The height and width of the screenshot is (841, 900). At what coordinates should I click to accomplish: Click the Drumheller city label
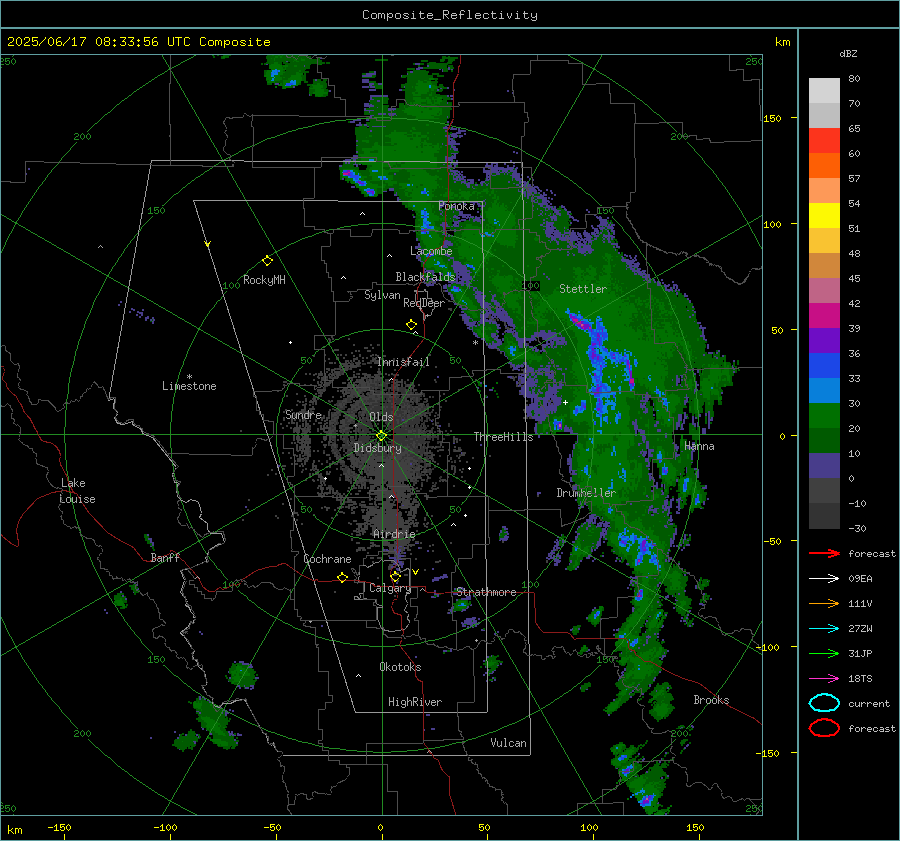pyautogui.click(x=586, y=493)
